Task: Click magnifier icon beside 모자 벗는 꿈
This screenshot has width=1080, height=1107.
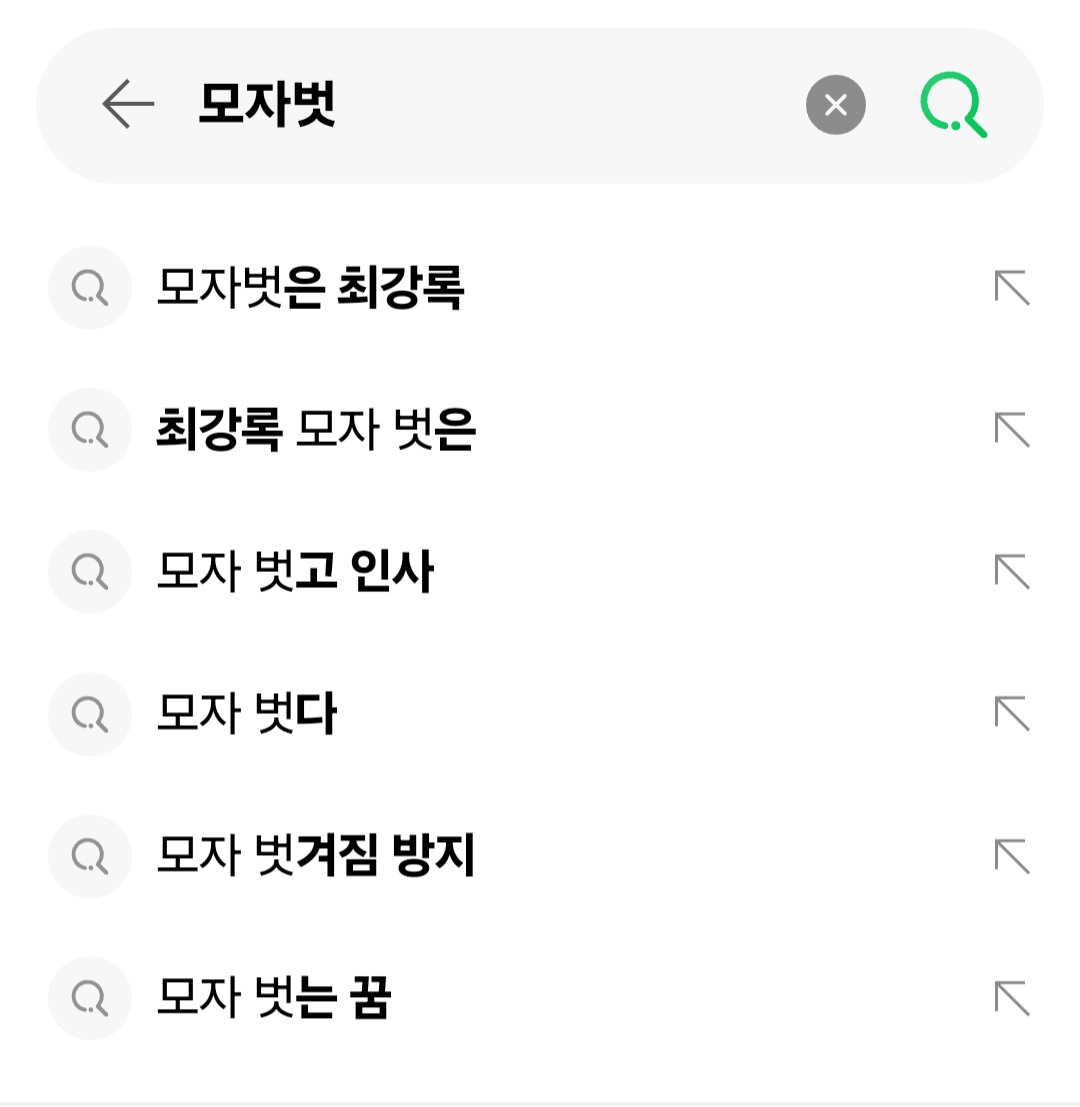Action: pyautogui.click(x=90, y=998)
